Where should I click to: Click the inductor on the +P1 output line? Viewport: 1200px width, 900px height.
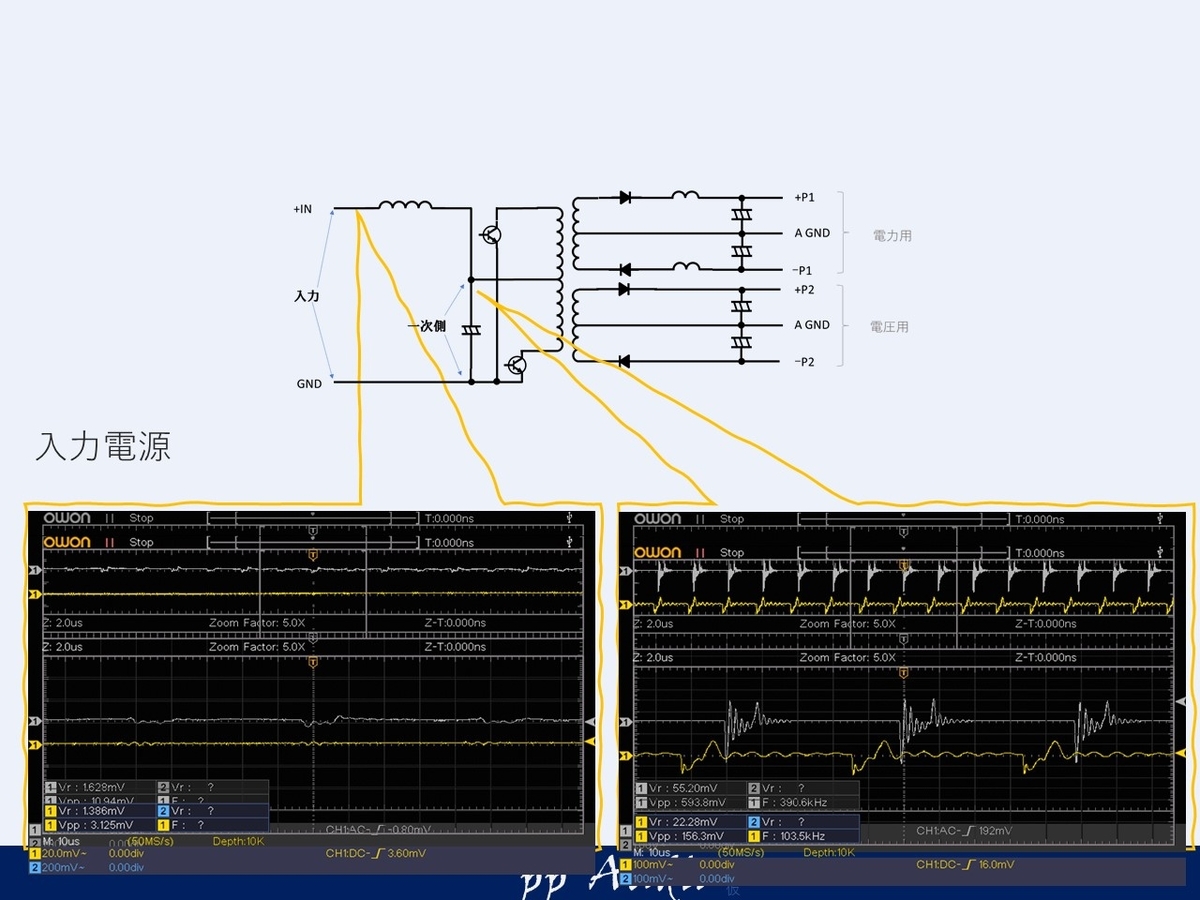pos(685,194)
